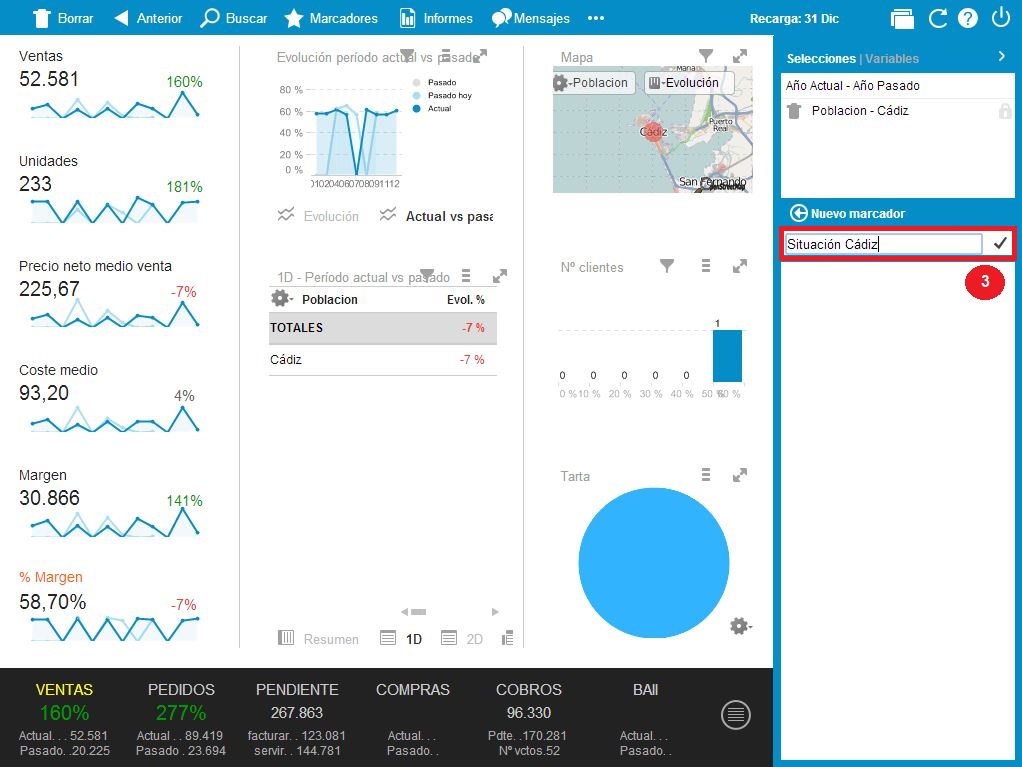Open the help question mark icon
The width and height of the screenshot is (1022, 767).
pos(967,18)
